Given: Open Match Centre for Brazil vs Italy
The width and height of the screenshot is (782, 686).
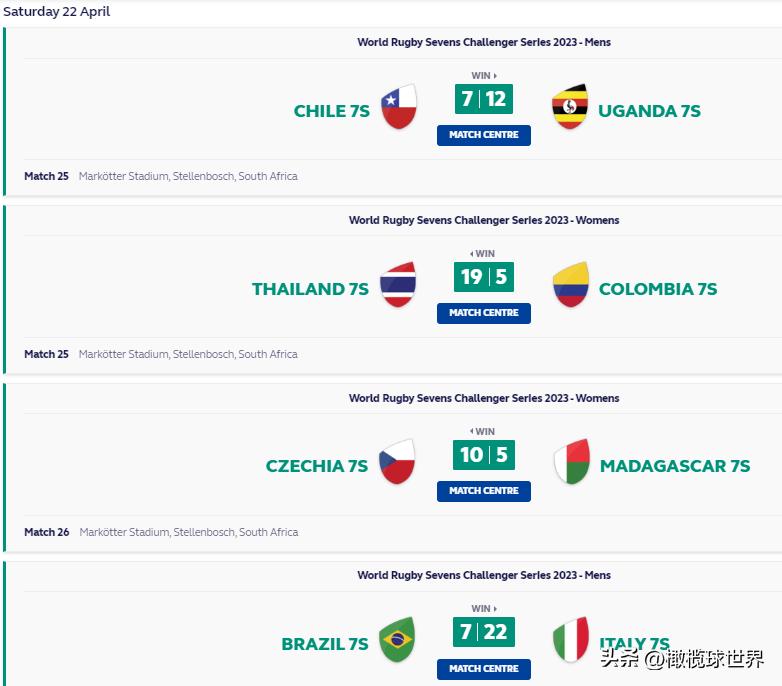Looking at the screenshot, I should 484,668.
